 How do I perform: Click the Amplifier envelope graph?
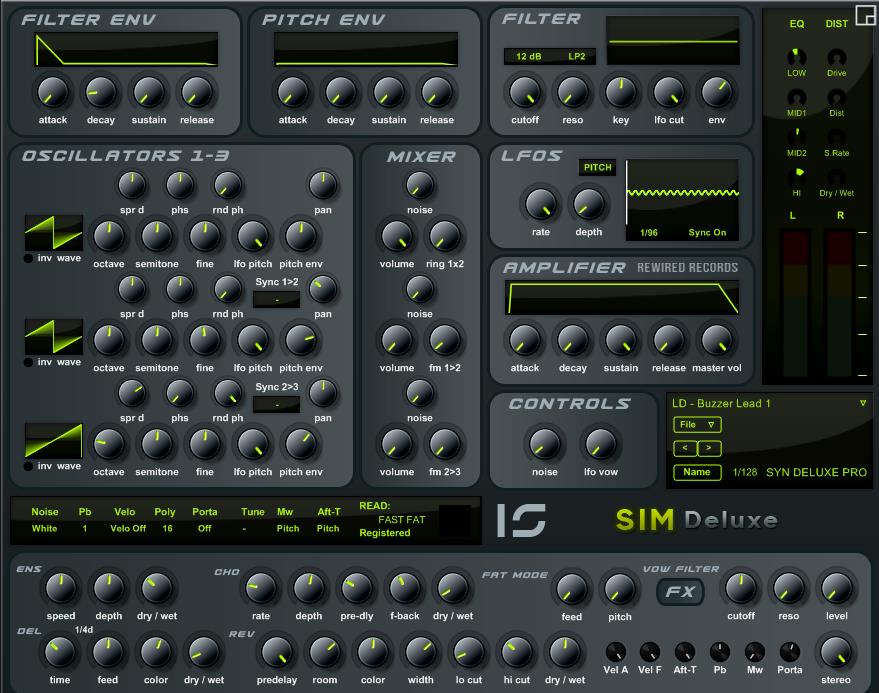coord(622,298)
